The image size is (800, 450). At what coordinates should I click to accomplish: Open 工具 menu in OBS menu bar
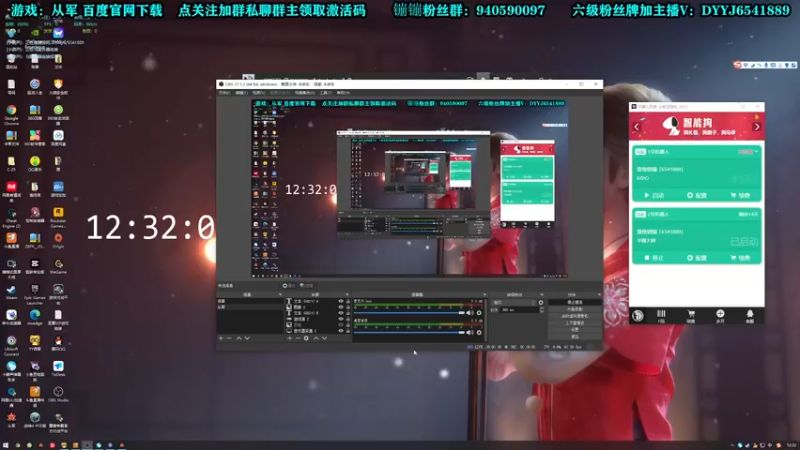[x=326, y=93]
